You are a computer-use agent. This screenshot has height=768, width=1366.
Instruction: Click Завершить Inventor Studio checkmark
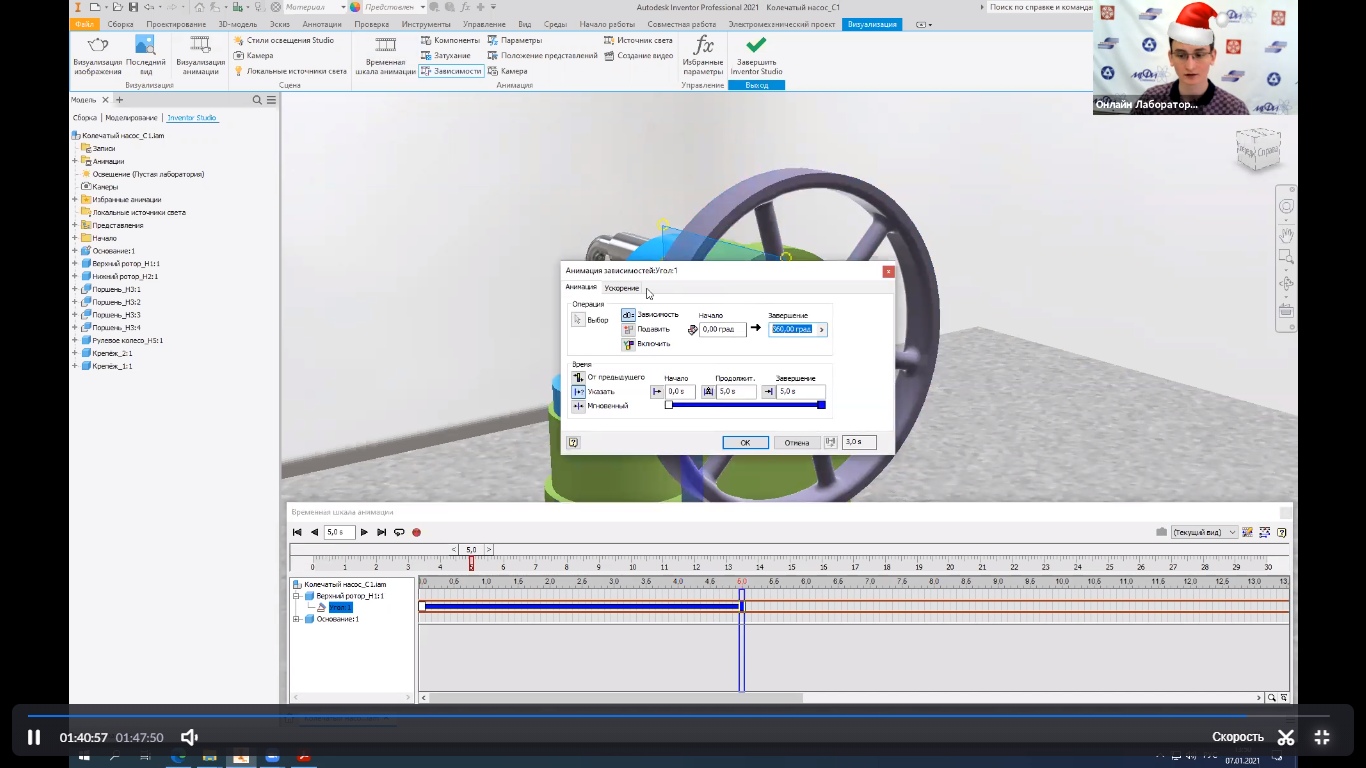[756, 56]
